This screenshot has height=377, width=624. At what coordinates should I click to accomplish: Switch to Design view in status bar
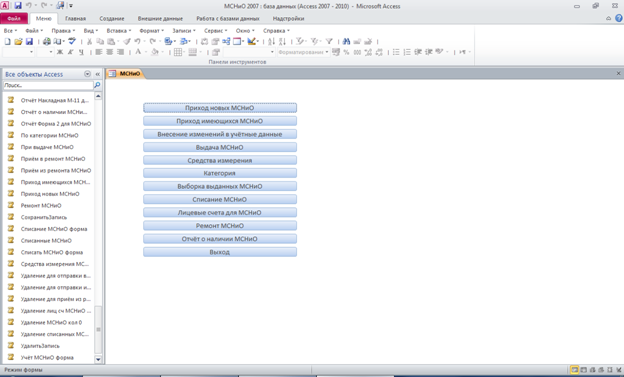(x=619, y=370)
